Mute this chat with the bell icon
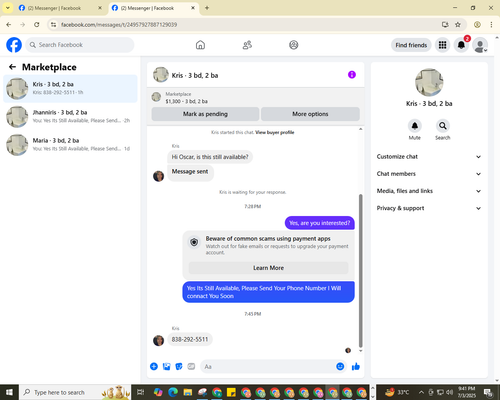 click(415, 126)
